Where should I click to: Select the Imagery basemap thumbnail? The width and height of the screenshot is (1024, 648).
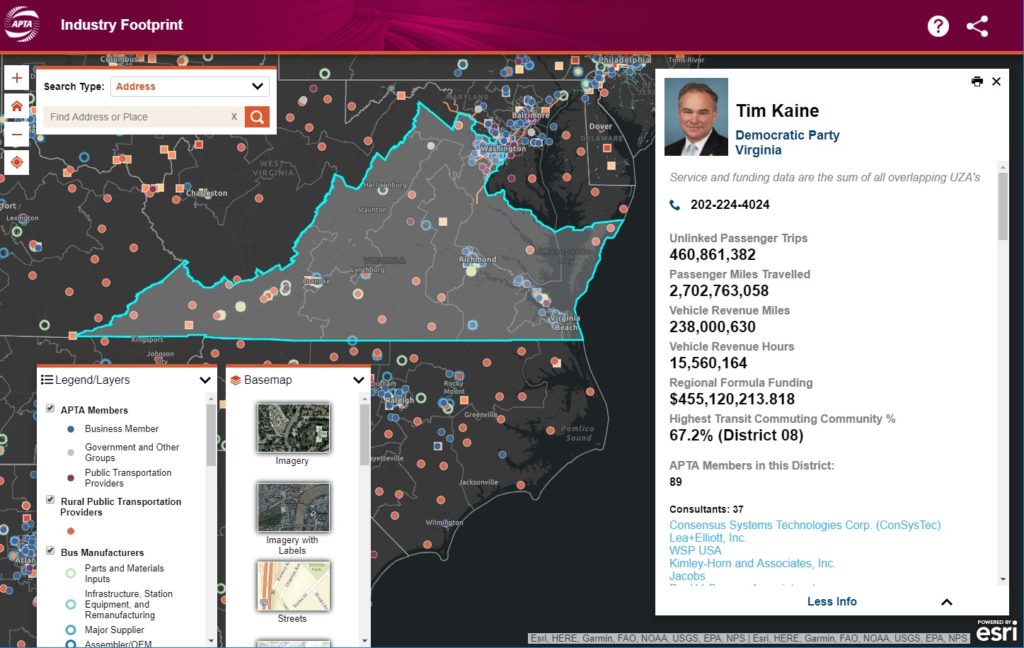tap(293, 429)
